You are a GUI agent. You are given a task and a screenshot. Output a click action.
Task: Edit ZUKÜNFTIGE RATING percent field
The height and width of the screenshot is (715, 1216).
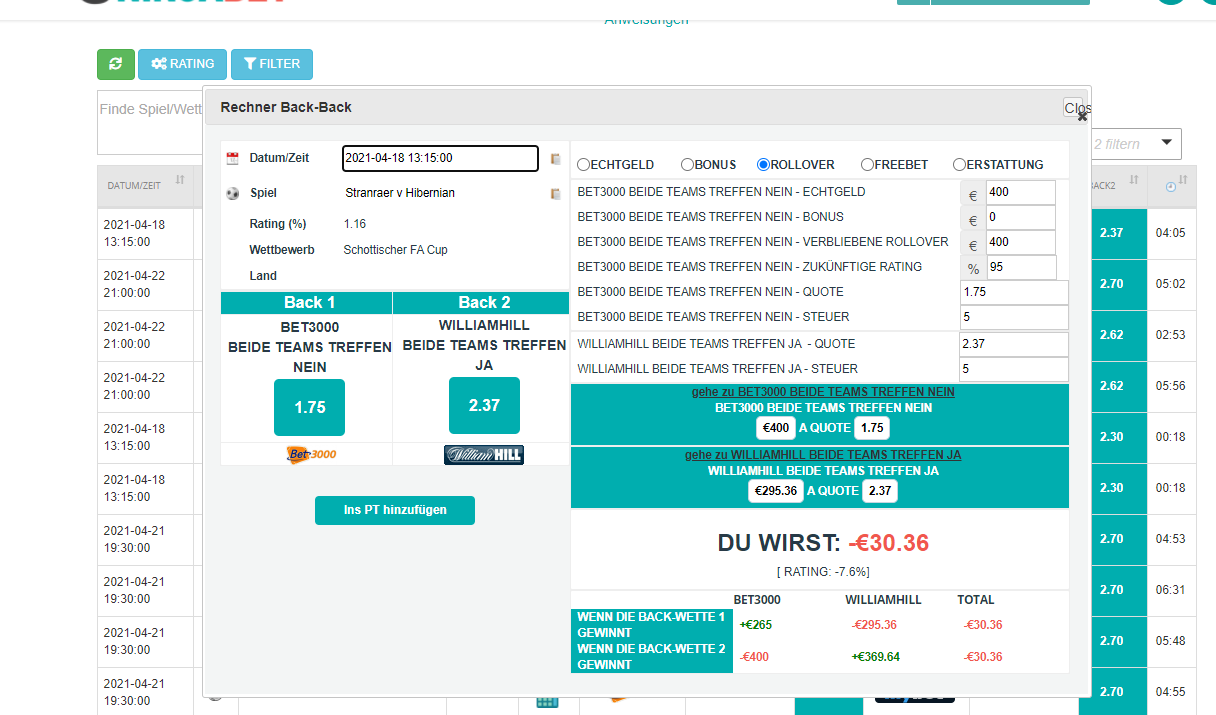point(1022,268)
